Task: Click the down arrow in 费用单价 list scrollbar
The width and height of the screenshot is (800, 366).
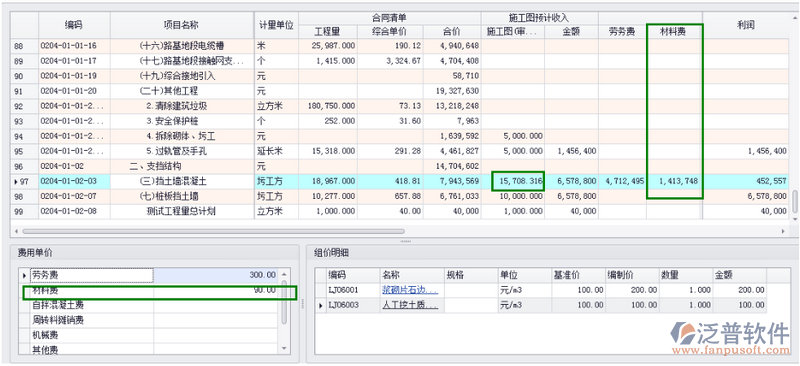Action: (x=284, y=348)
